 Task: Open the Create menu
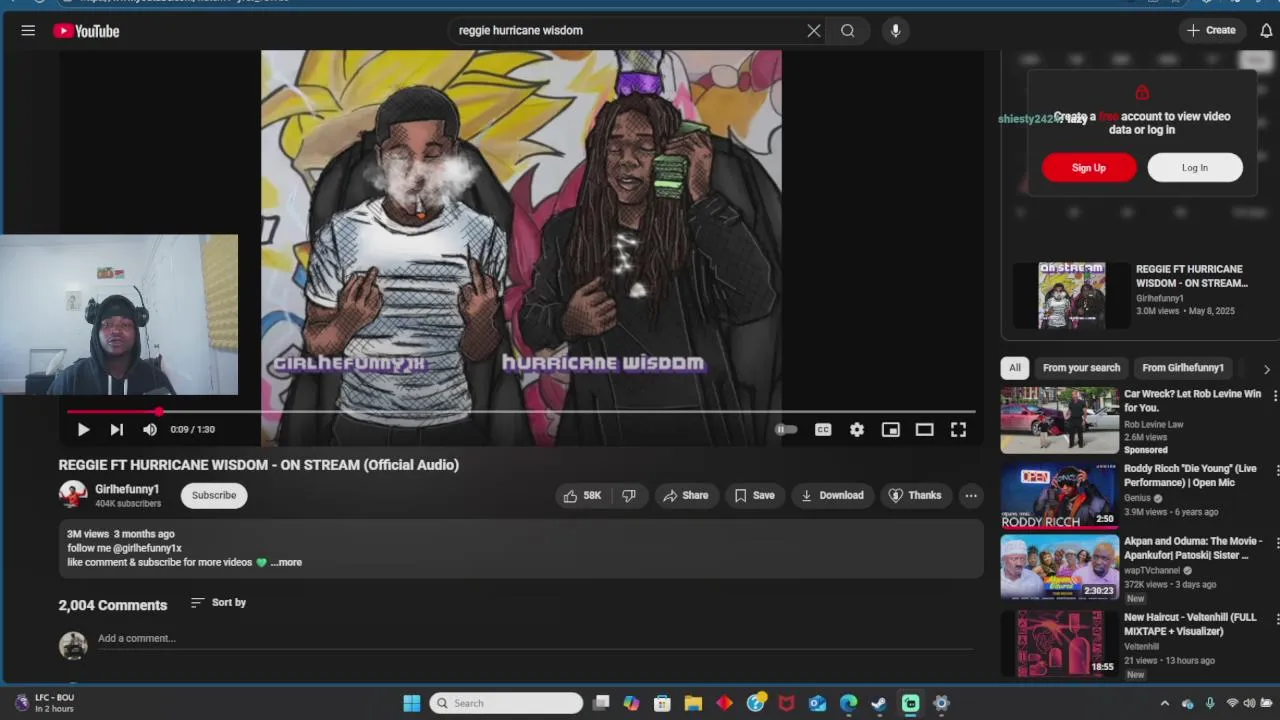click(x=1212, y=31)
